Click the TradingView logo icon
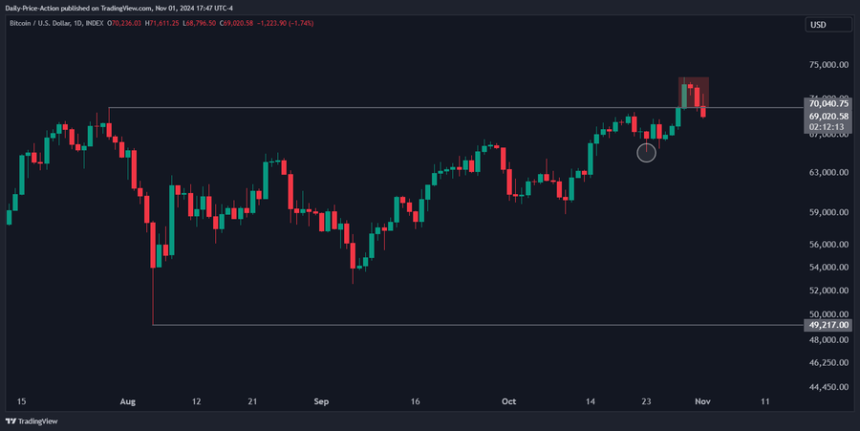860x431 pixels. (x=11, y=421)
